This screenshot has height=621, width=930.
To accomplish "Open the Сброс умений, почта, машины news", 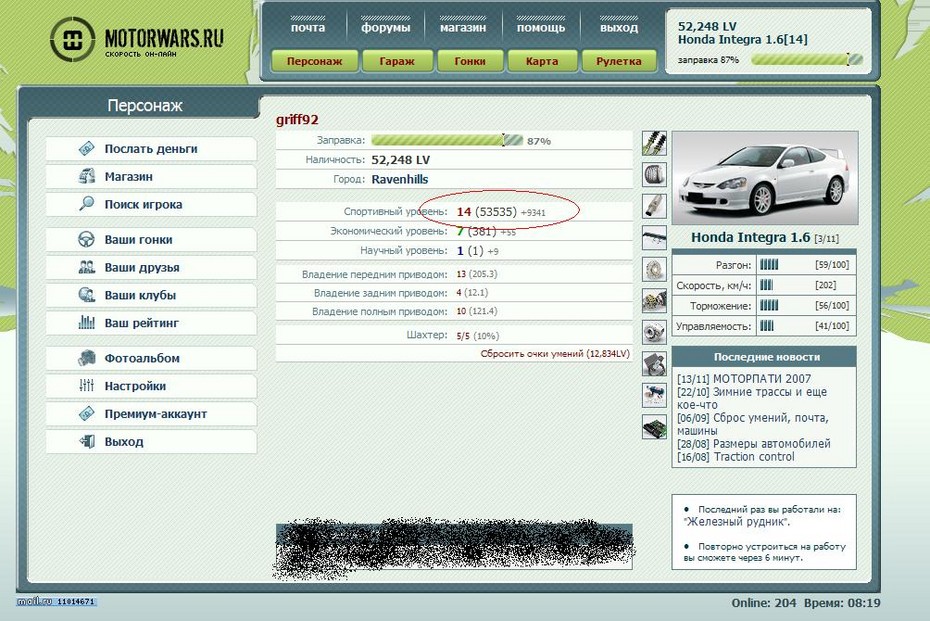I will pyautogui.click(x=753, y=424).
